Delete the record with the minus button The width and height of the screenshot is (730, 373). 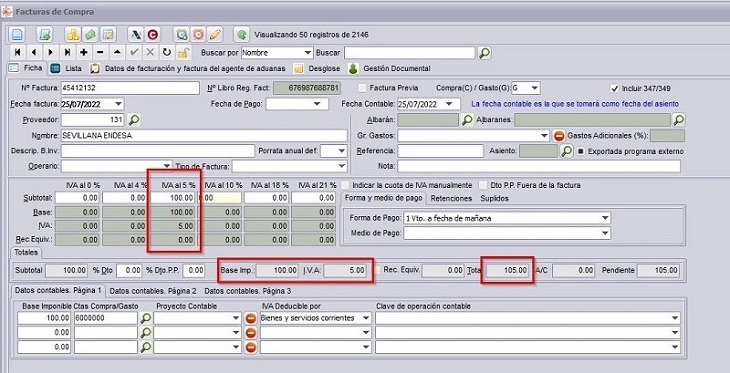click(101, 52)
